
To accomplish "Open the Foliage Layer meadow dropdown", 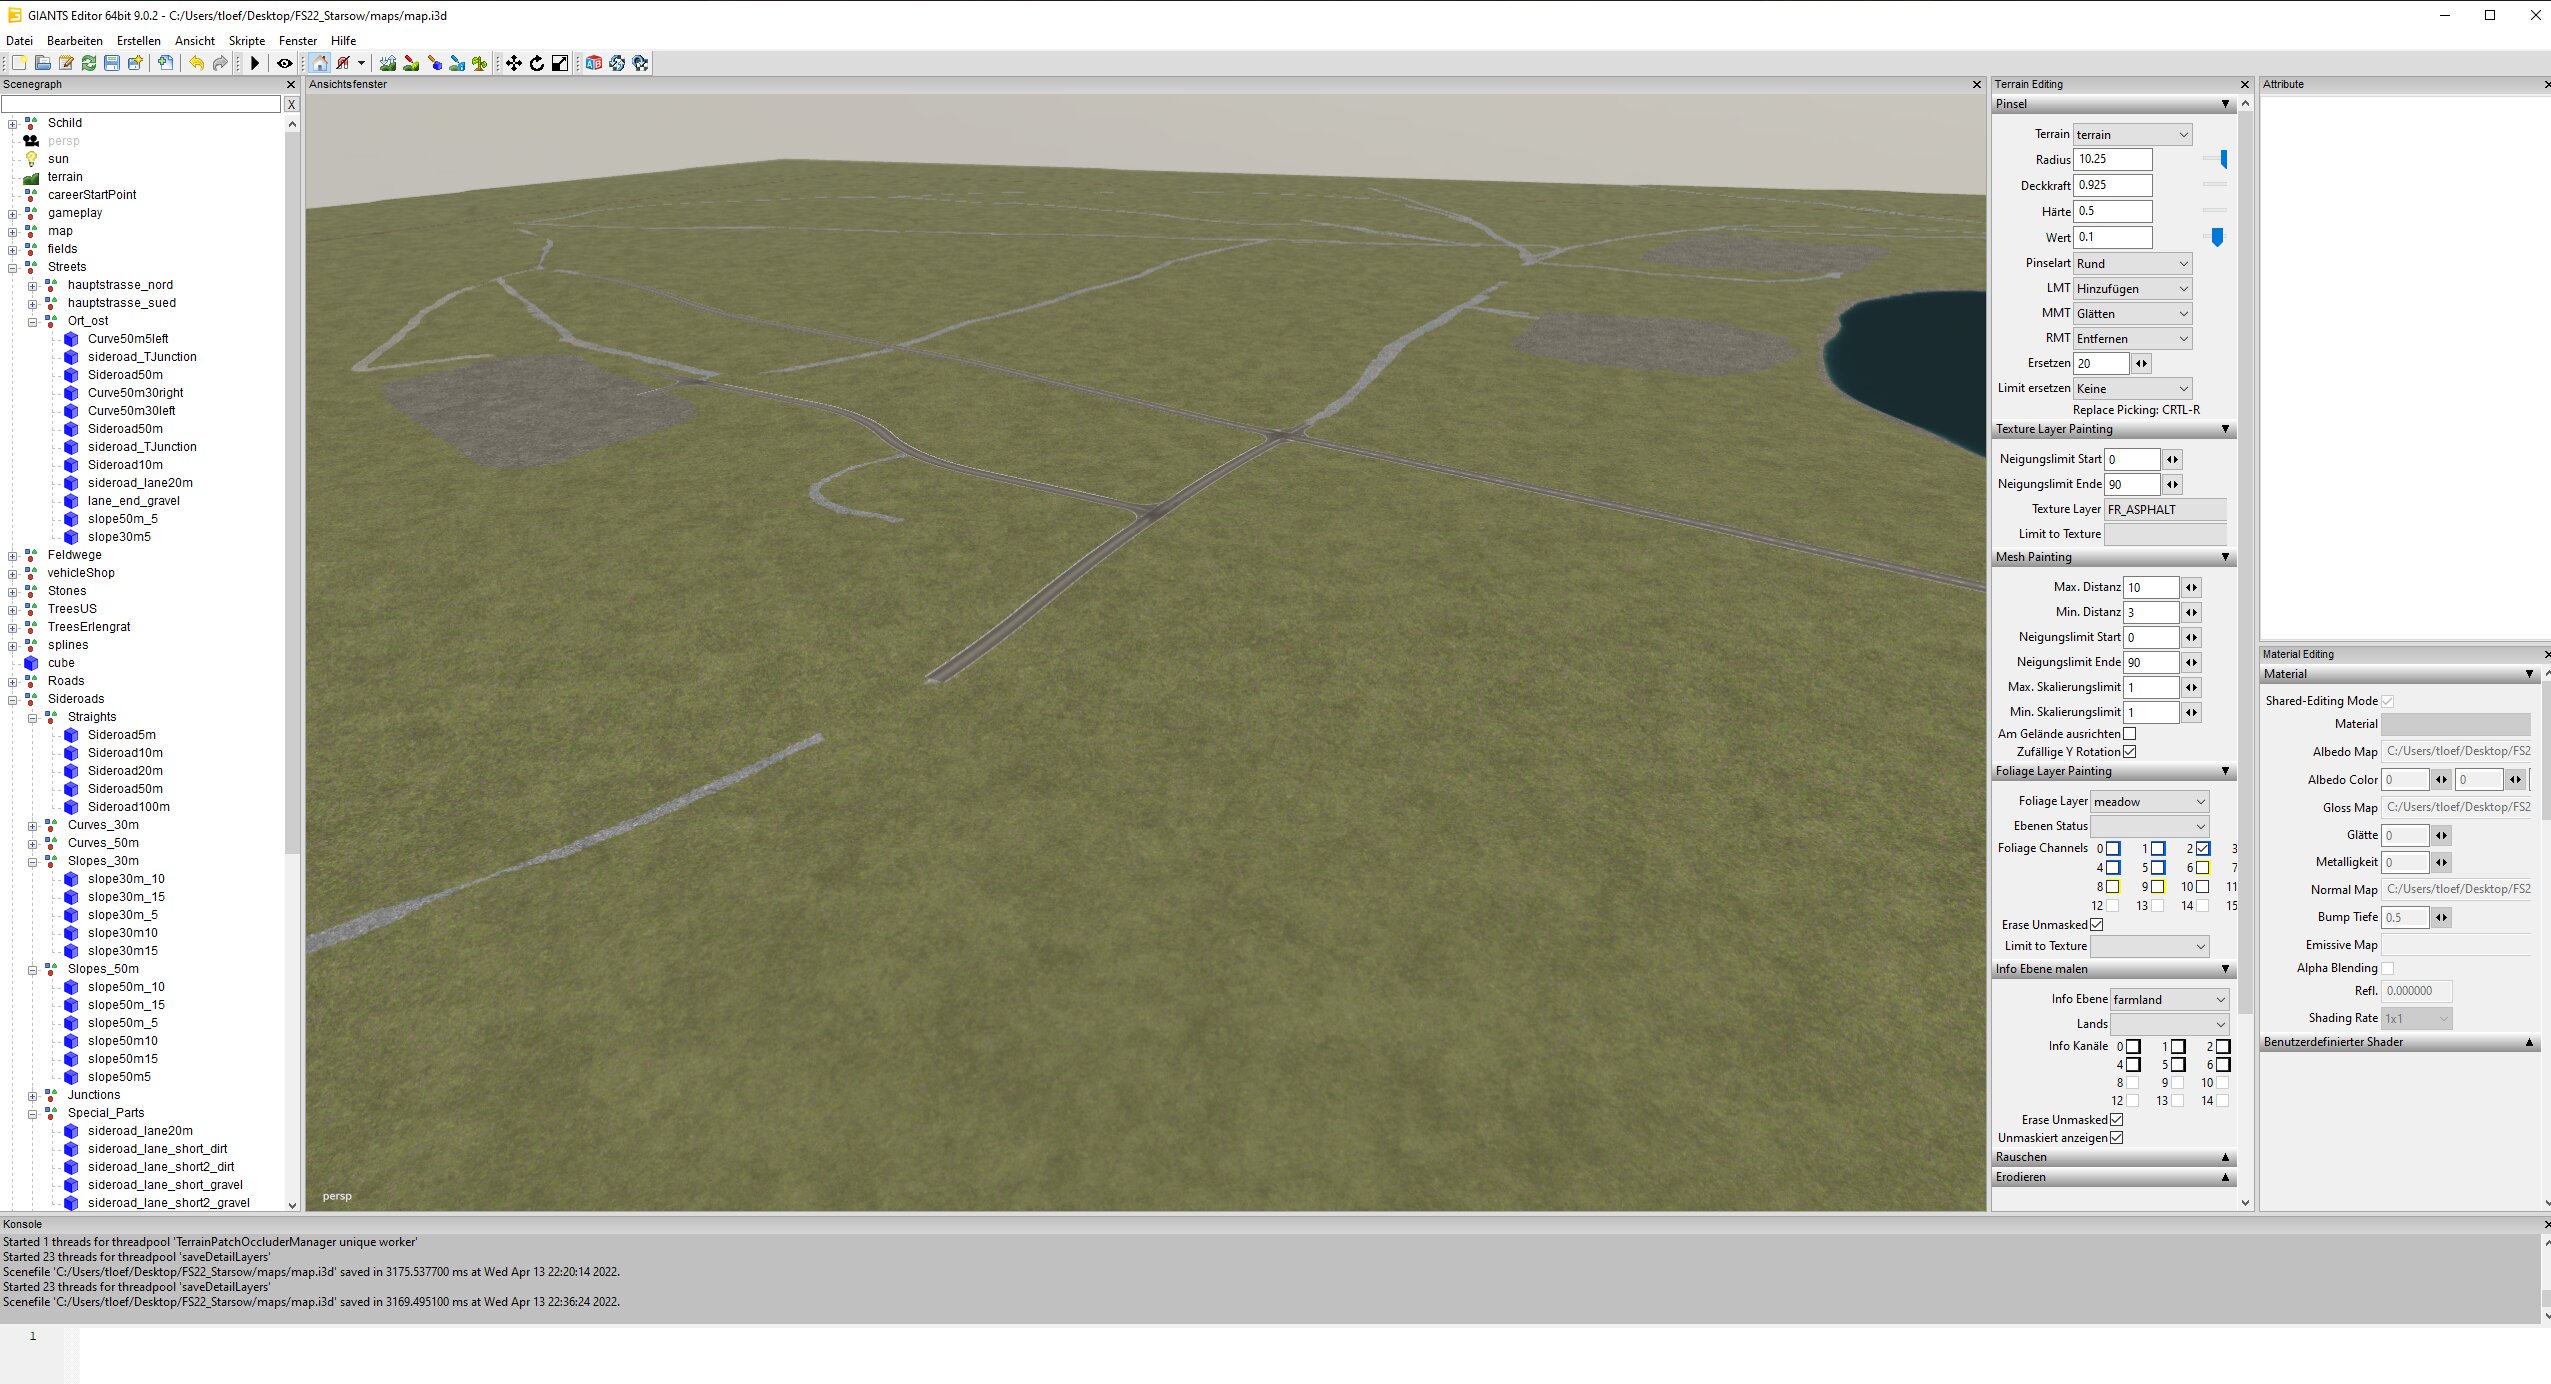I will point(2149,801).
